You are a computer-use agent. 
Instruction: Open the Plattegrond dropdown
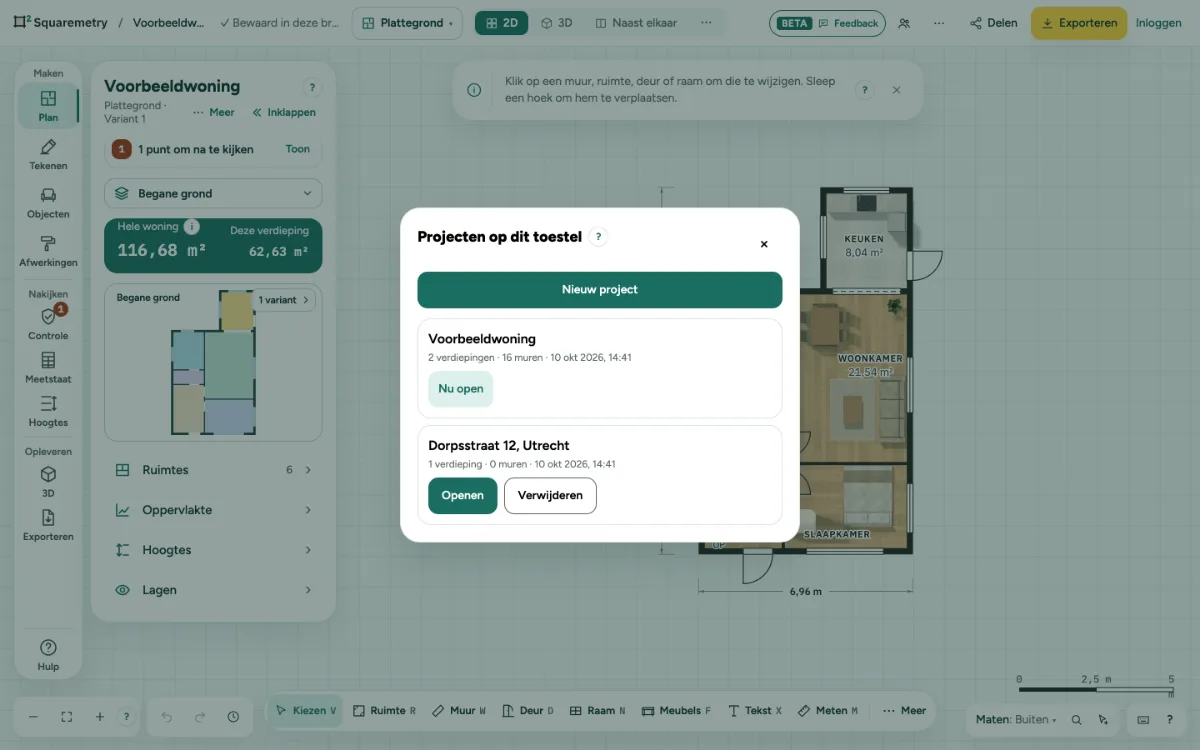click(x=407, y=23)
